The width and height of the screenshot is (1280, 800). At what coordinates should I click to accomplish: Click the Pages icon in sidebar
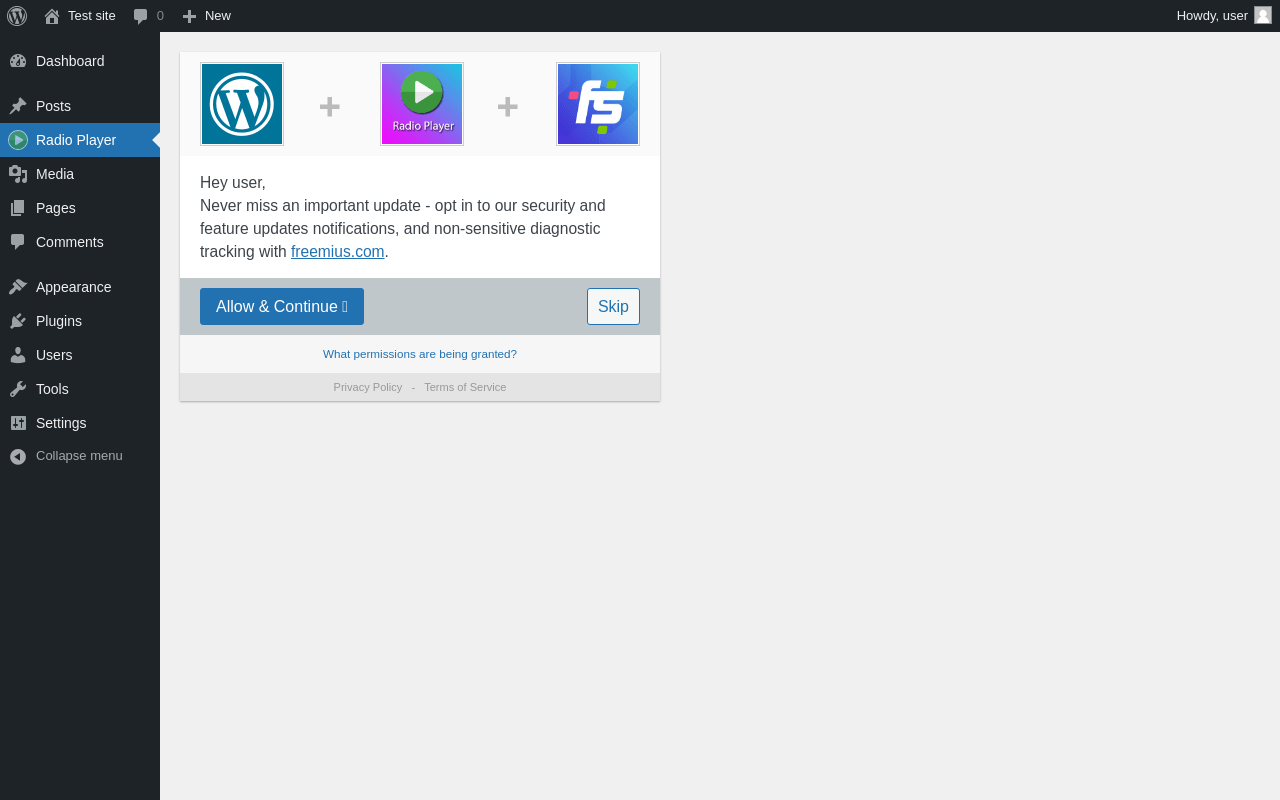pos(18,208)
